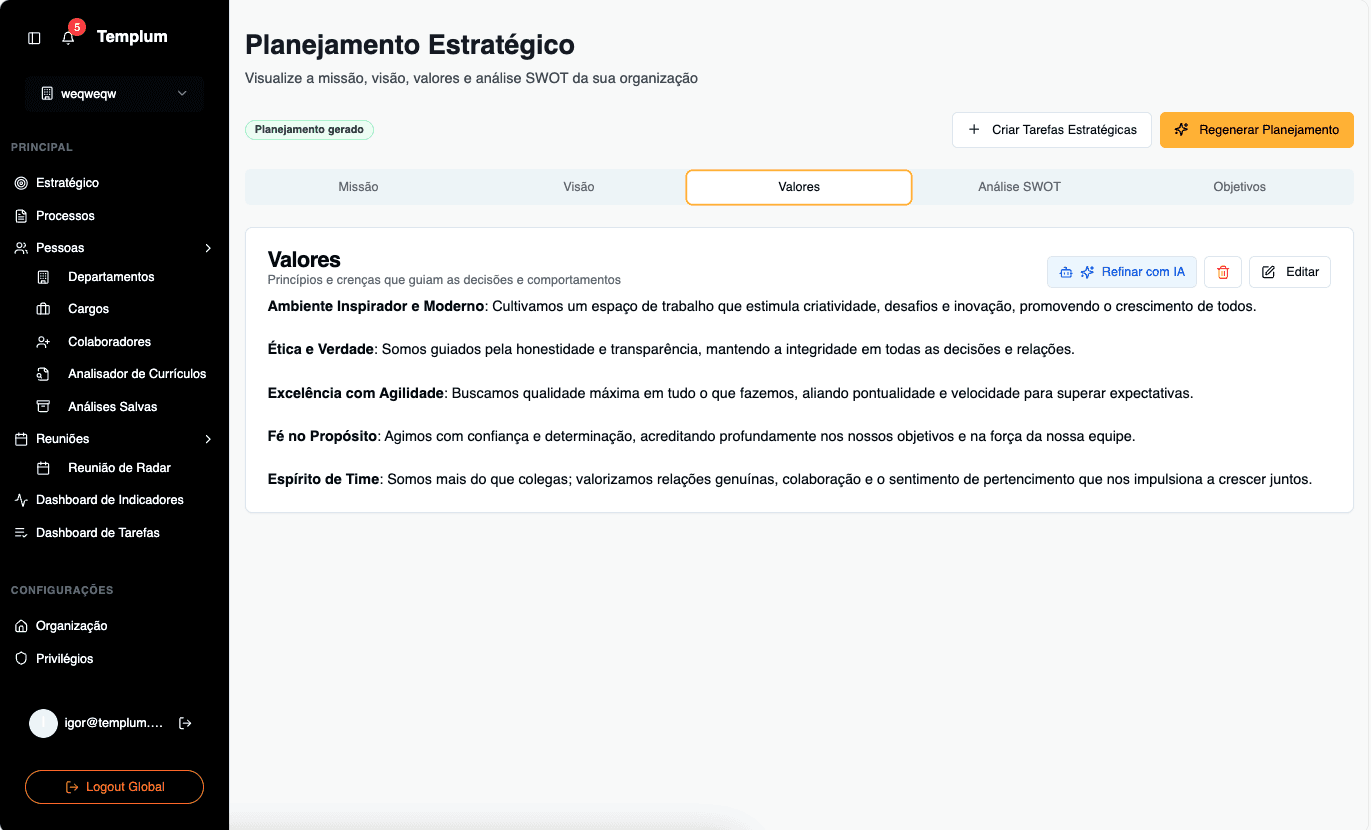1371x830 pixels.
Task: Click the Templum logo text
Action: click(132, 37)
